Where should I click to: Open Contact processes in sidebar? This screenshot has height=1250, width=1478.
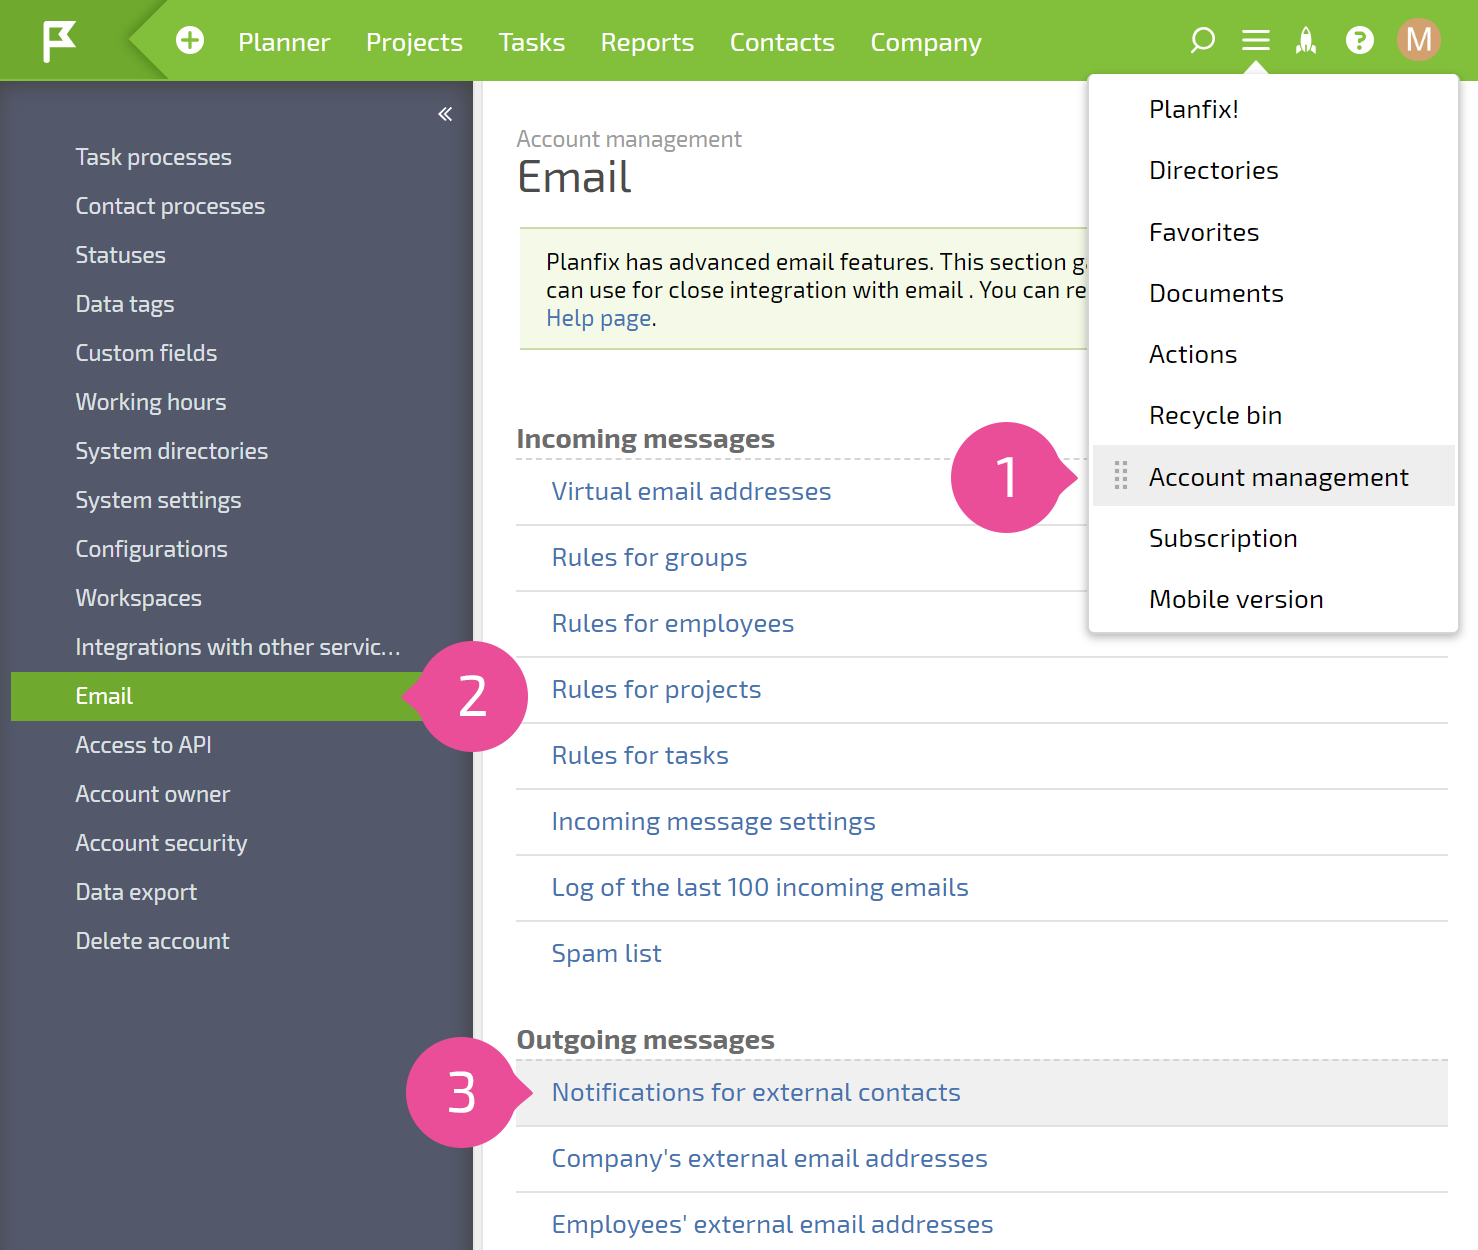(x=170, y=206)
